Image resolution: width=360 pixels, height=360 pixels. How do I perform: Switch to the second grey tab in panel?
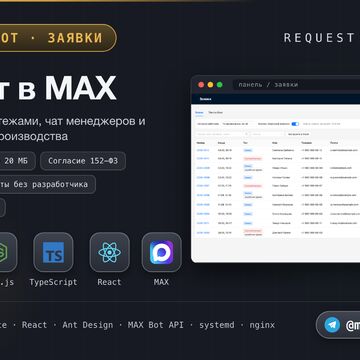tap(215, 113)
